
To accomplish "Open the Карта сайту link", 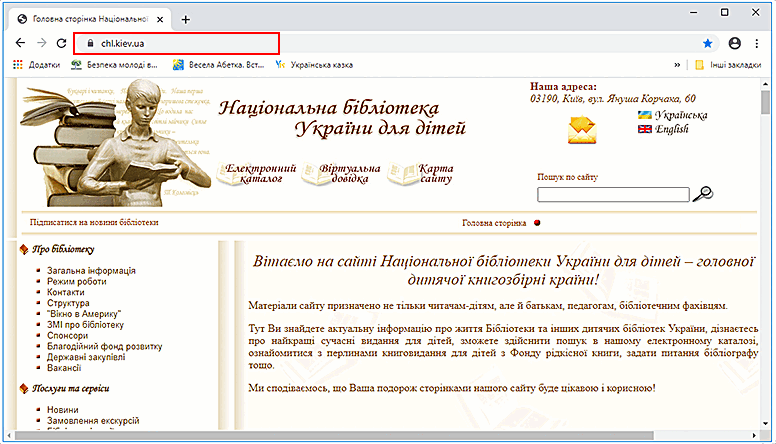I will coord(421,173).
